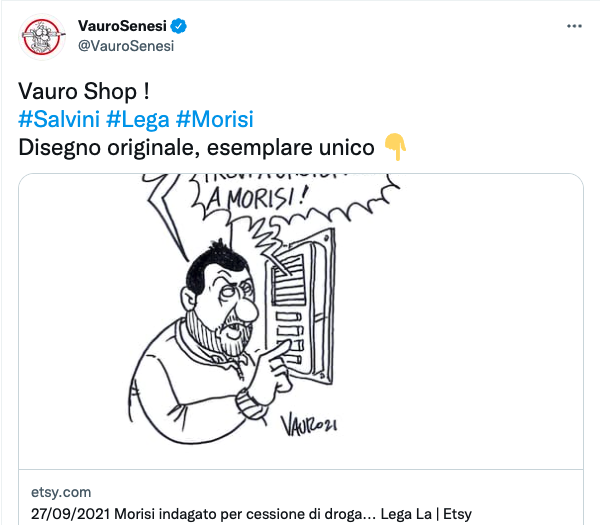The image size is (600, 525).
Task: Click the caricature's pointing finger
Action: (276, 350)
